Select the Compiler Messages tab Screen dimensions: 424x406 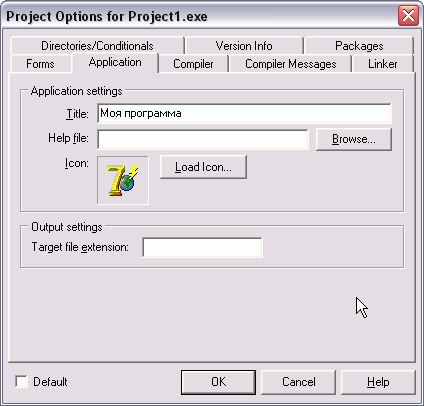point(291,64)
